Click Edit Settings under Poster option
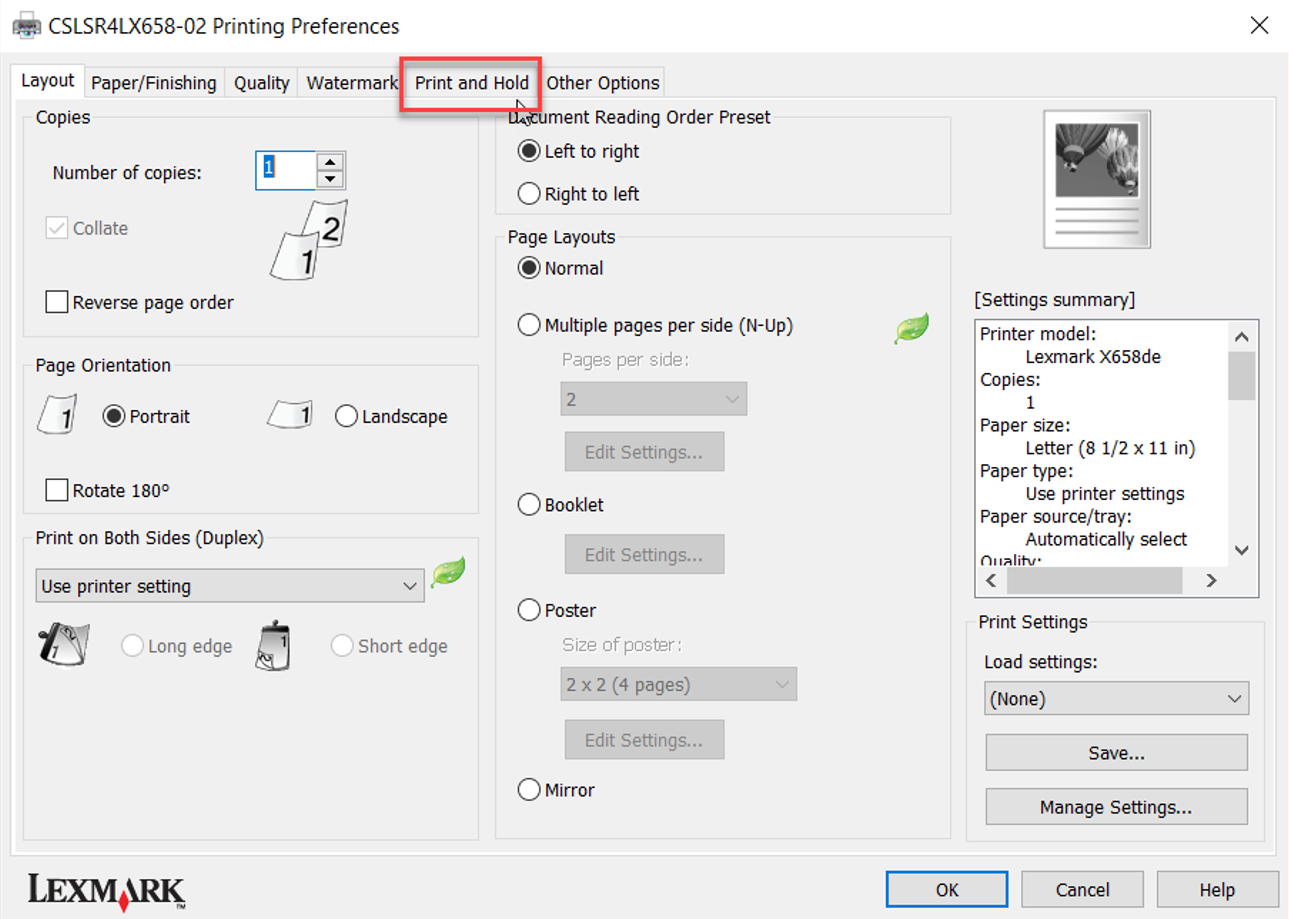Screen dimensions: 1289x919 pos(644,740)
